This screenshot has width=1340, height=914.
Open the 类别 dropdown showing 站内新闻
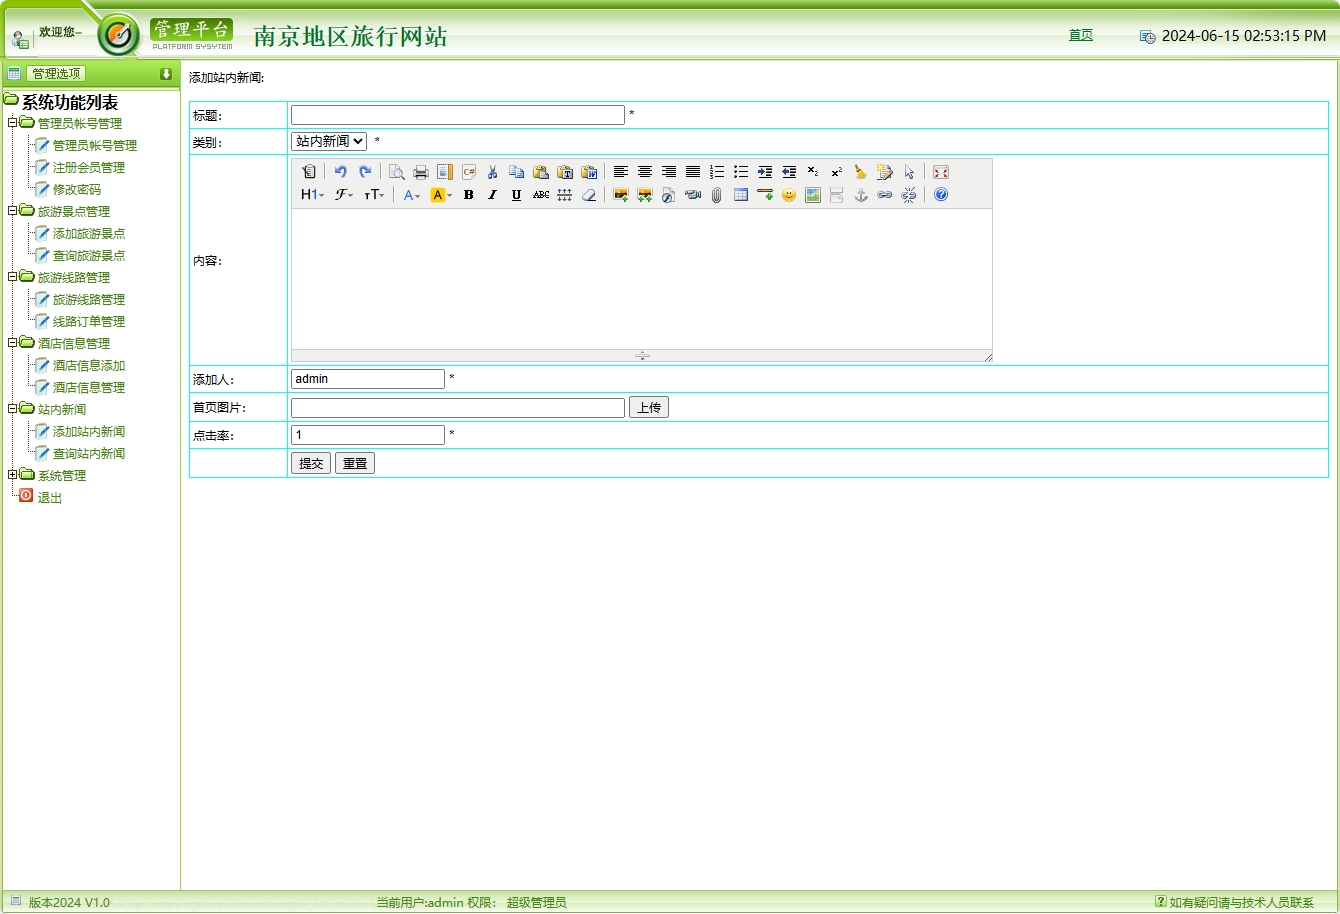click(329, 142)
